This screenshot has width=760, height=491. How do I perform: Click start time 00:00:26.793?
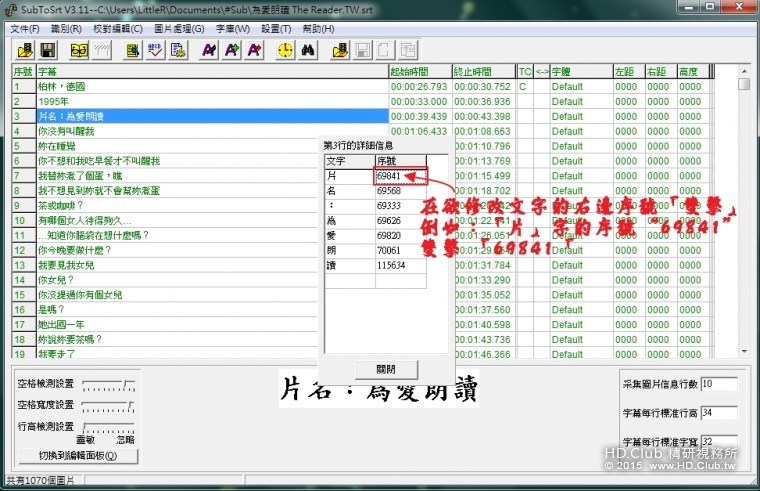[x=419, y=87]
